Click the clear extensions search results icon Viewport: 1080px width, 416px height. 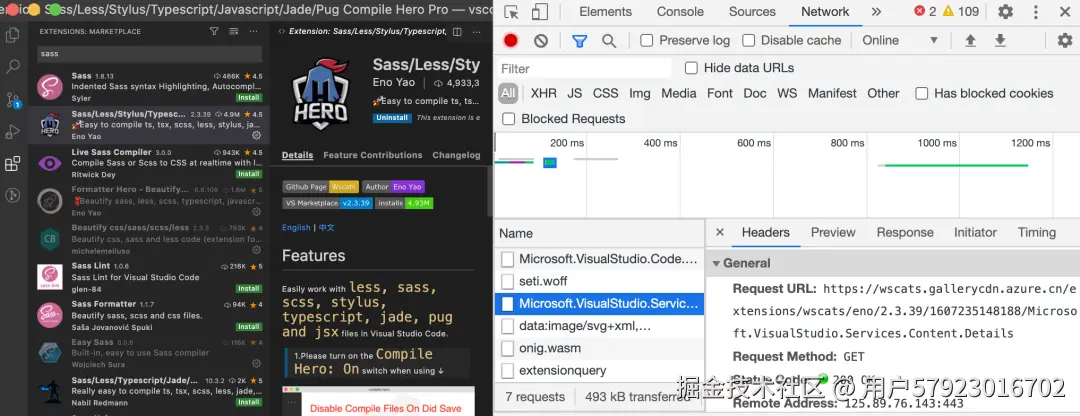[234, 32]
